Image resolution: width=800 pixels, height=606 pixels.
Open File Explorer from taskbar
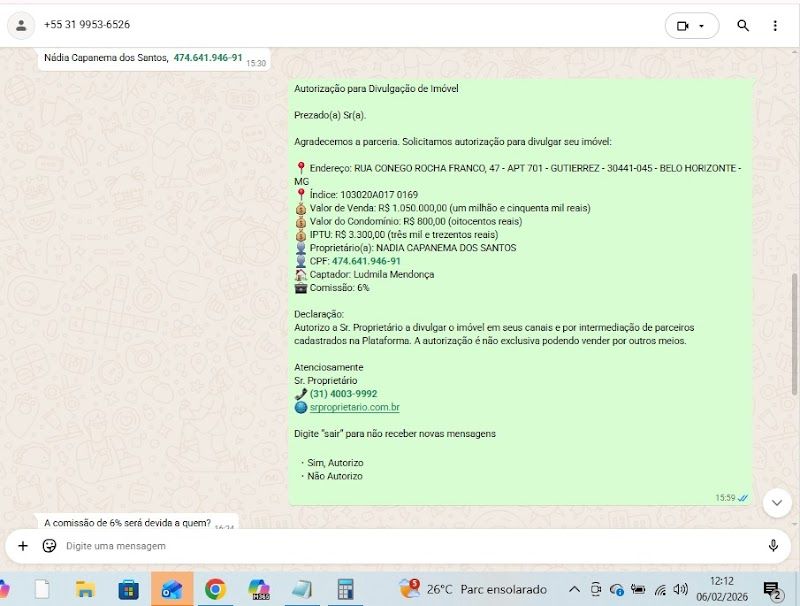click(86, 589)
